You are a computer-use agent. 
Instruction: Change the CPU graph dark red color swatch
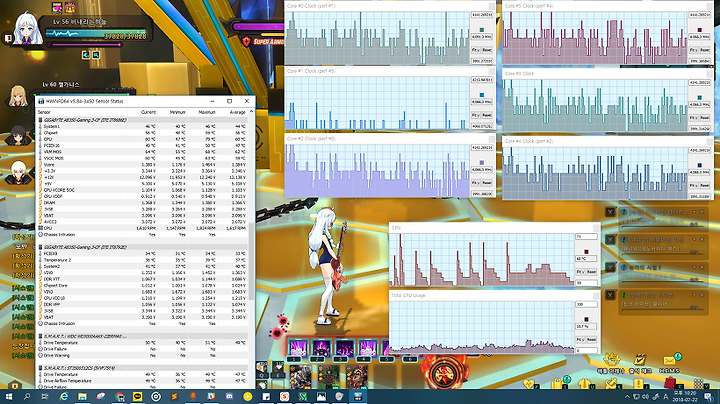pyautogui.click(x=586, y=252)
